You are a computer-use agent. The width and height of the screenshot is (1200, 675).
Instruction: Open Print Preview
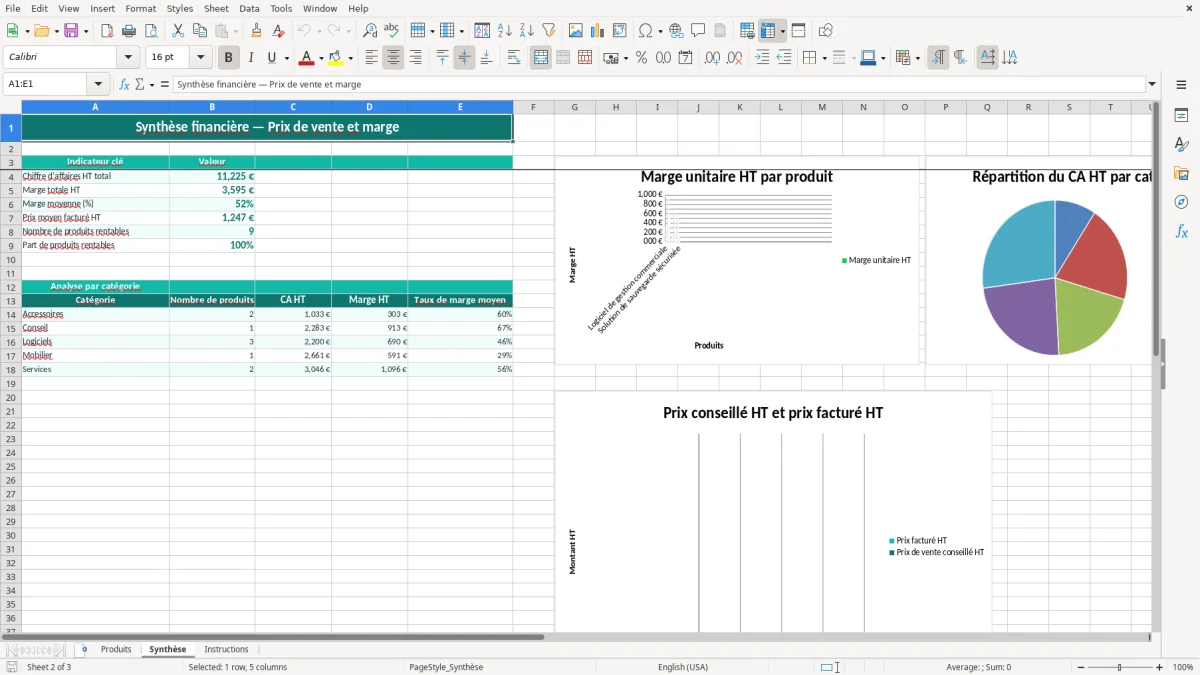[151, 31]
